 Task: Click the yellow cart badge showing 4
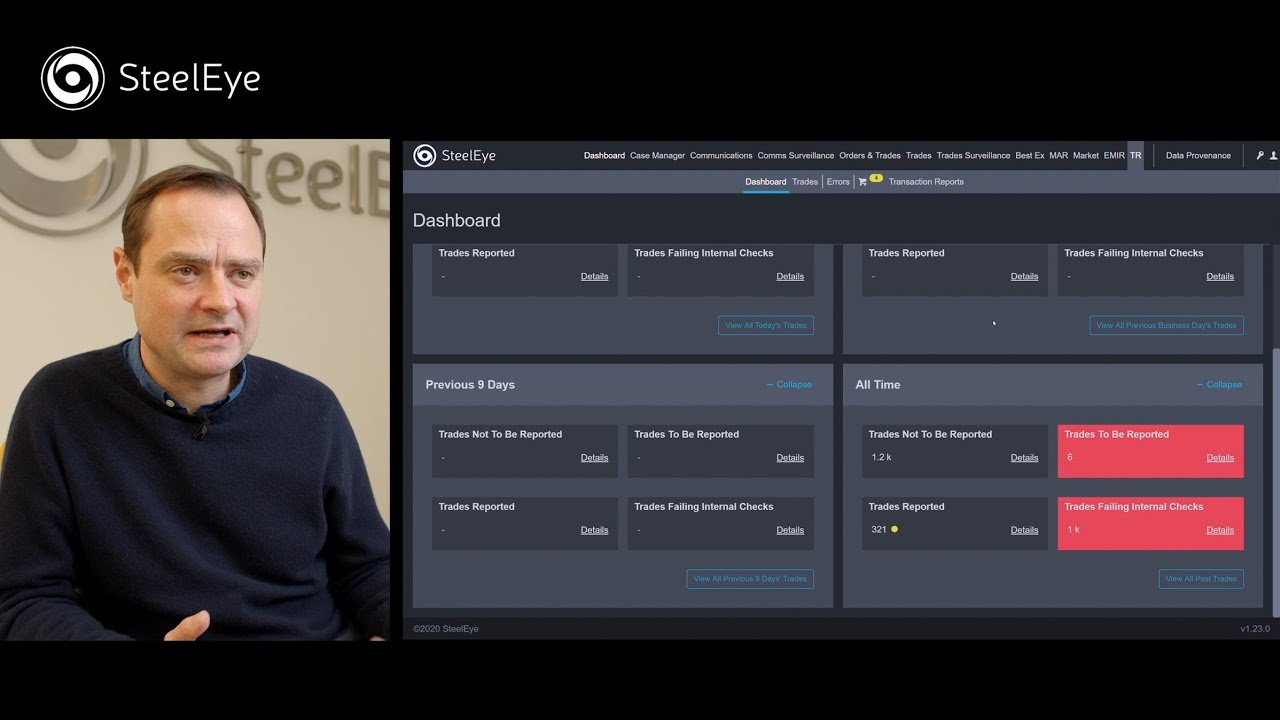tap(876, 178)
